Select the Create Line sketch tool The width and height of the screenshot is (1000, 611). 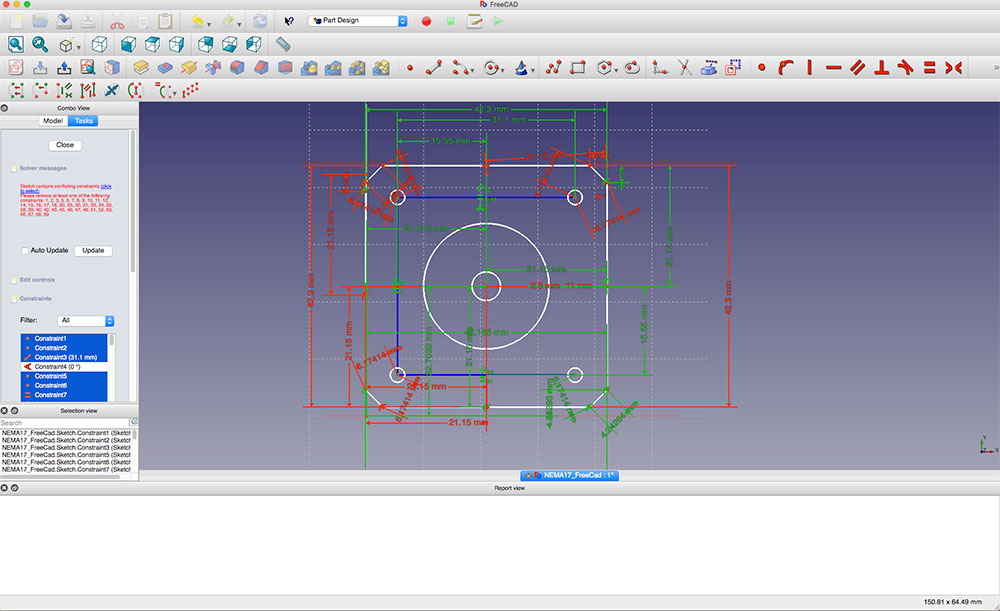coord(434,68)
